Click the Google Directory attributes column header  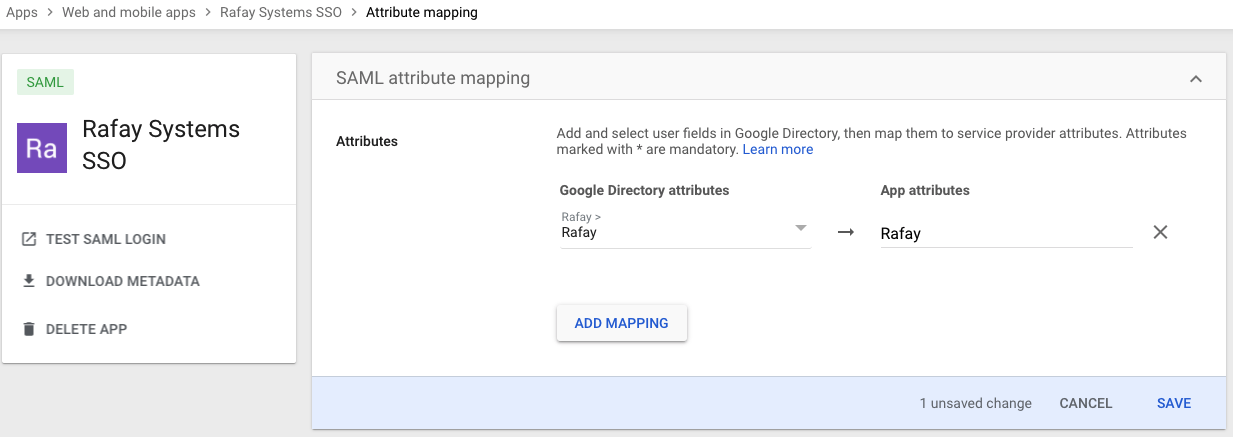click(644, 190)
